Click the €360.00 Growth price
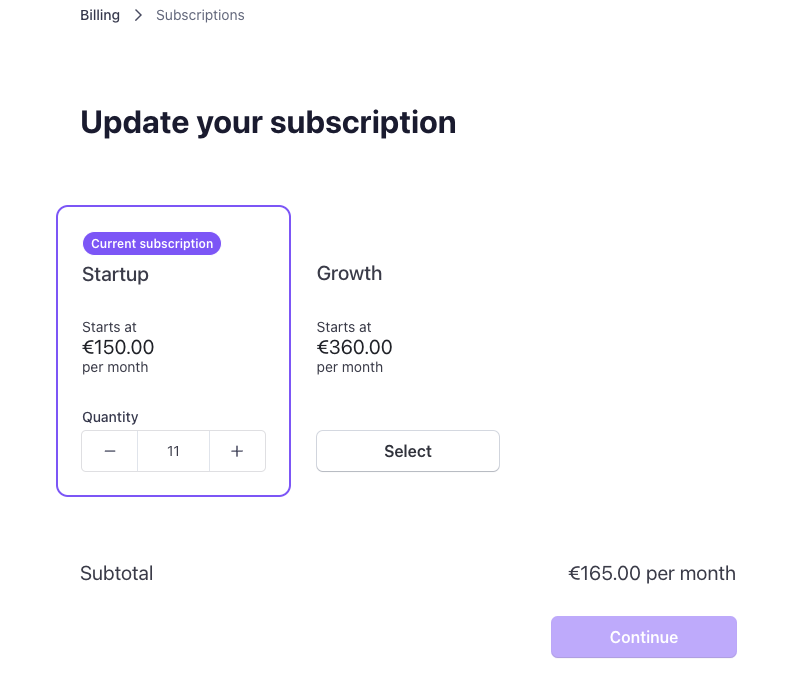 pyautogui.click(x=354, y=347)
